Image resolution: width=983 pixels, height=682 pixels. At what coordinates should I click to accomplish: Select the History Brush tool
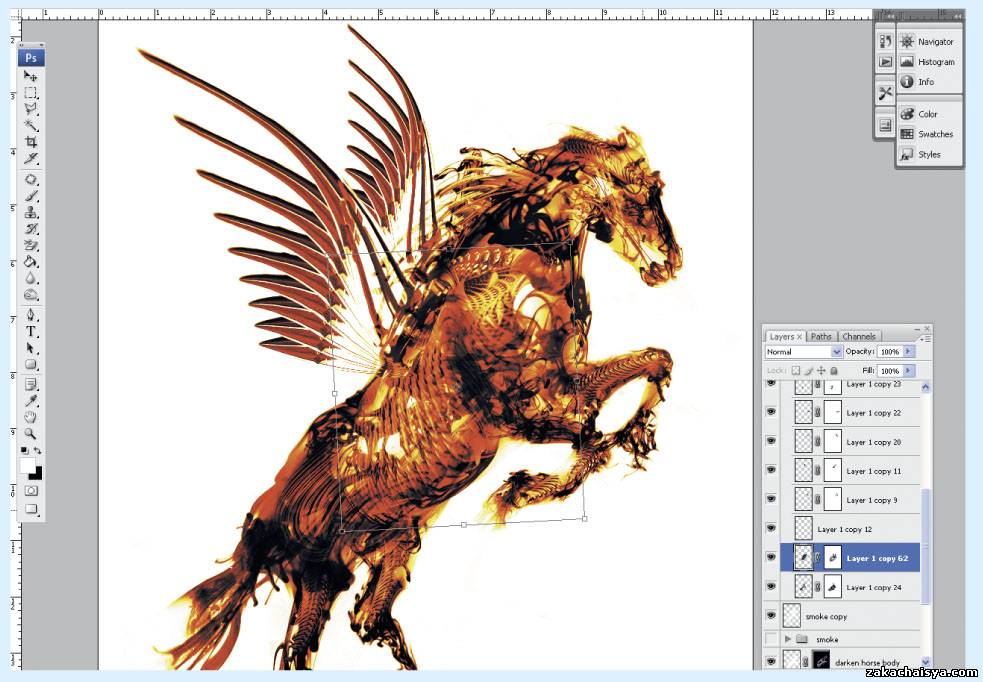(30, 229)
